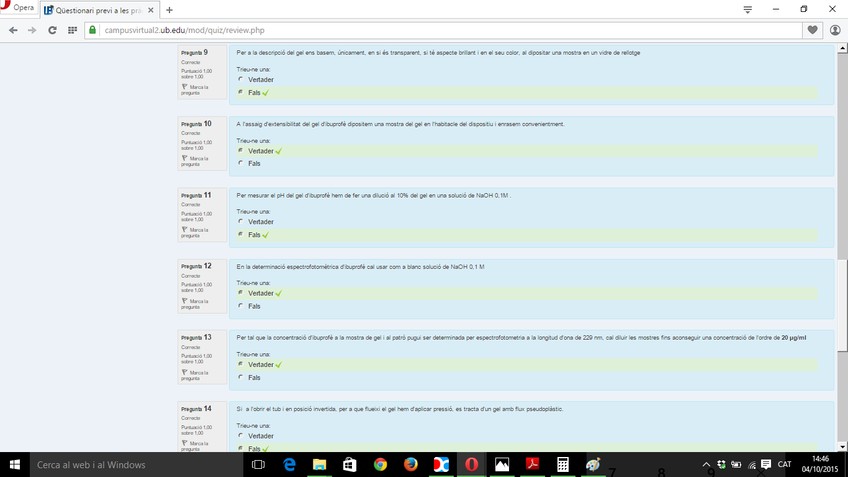Open a new tab with plus button
Image resolution: width=848 pixels, height=477 pixels.
(x=169, y=9)
